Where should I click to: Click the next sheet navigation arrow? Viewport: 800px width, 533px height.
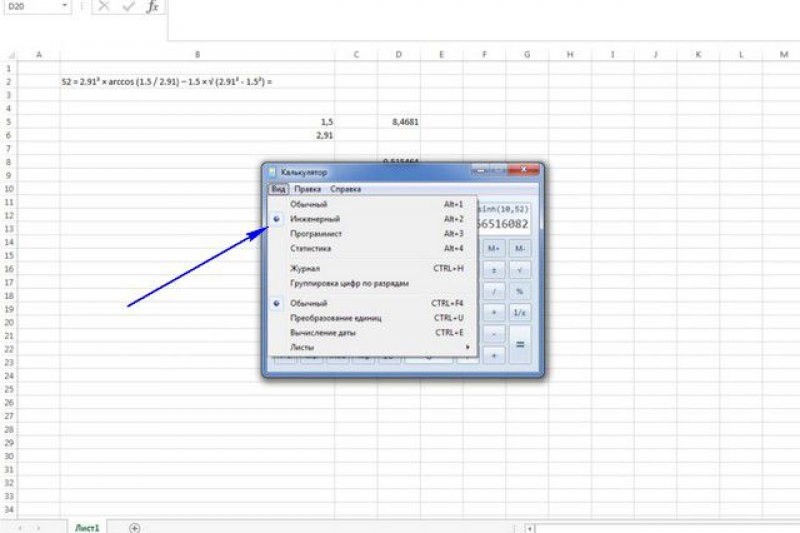[39, 528]
